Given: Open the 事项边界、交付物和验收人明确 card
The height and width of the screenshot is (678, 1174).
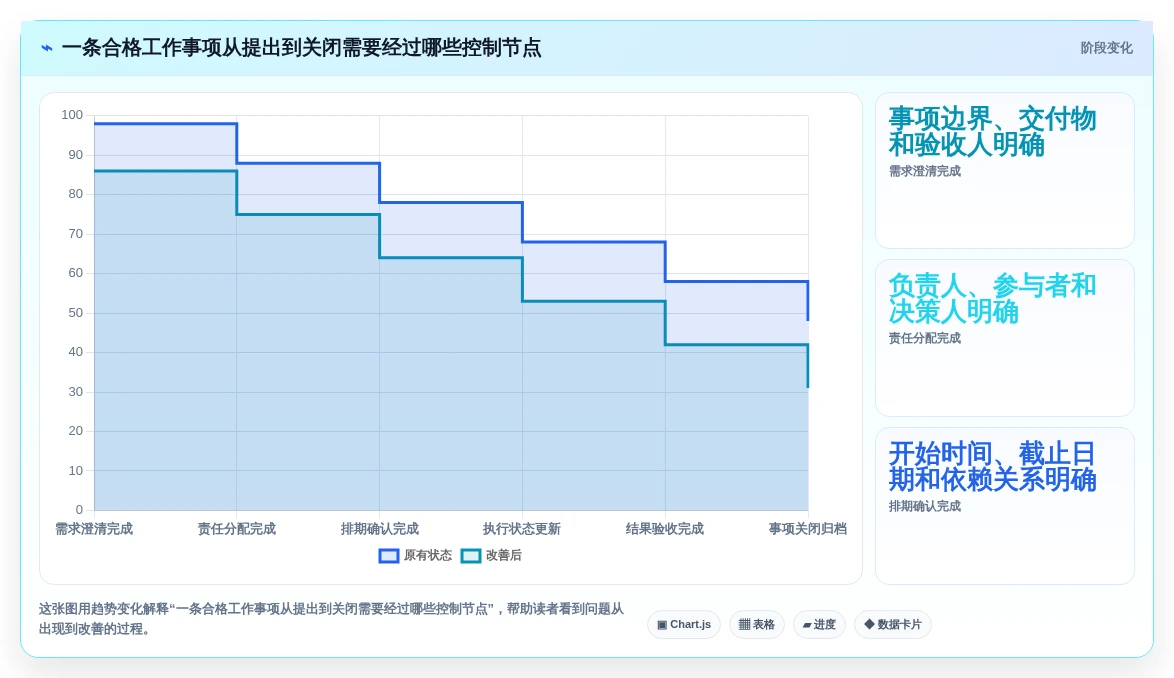Looking at the screenshot, I should pos(1005,171).
